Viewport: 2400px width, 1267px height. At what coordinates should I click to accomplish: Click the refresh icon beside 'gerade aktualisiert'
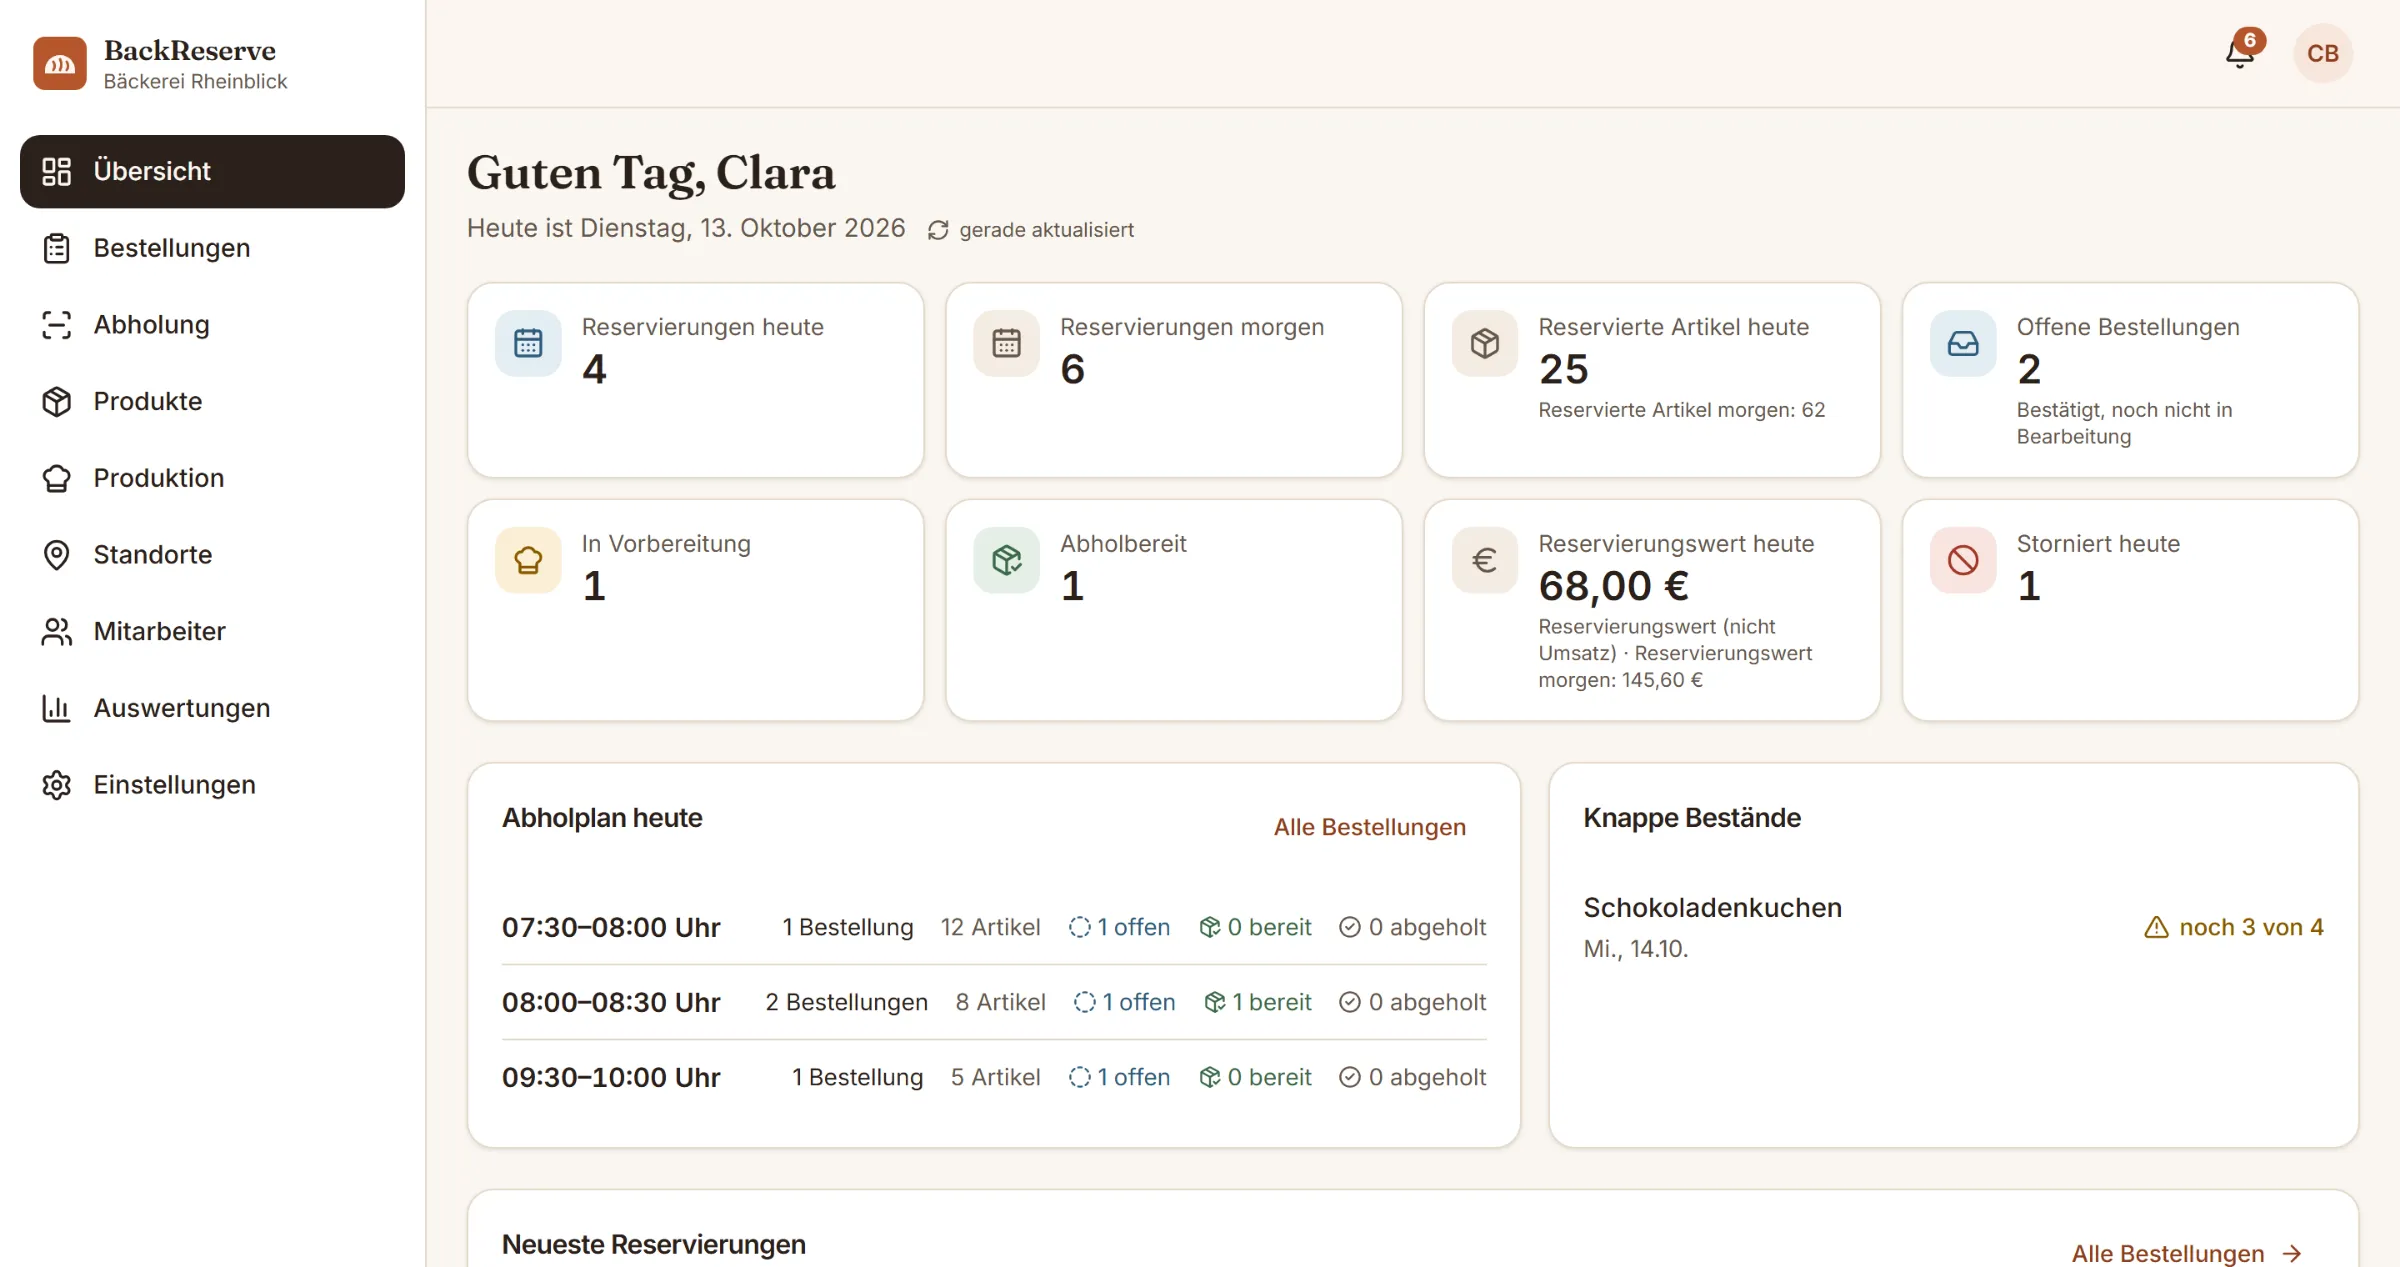coord(938,230)
